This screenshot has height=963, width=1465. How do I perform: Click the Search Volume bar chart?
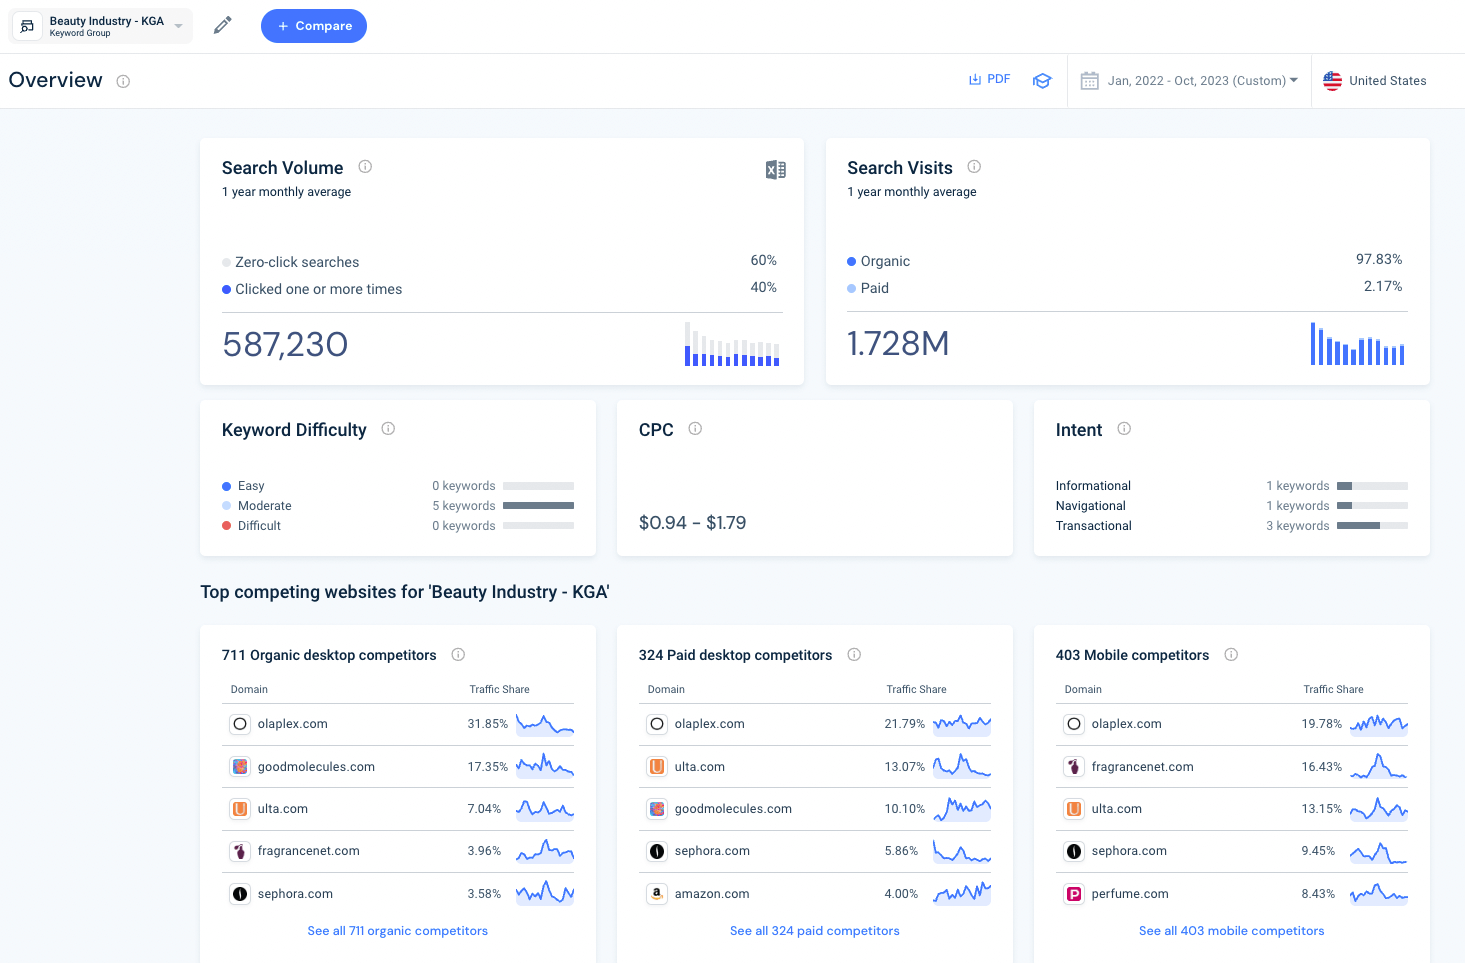pos(732,344)
